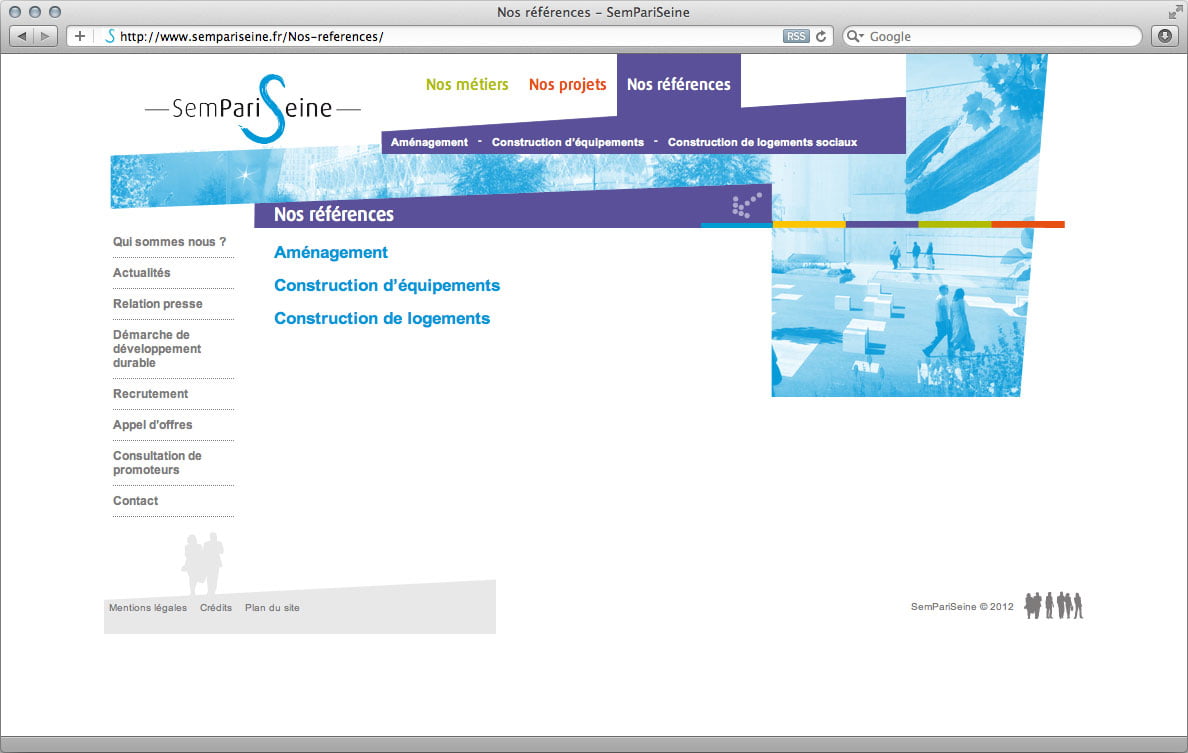Open Appel d'offres in the sidebar

pos(152,425)
